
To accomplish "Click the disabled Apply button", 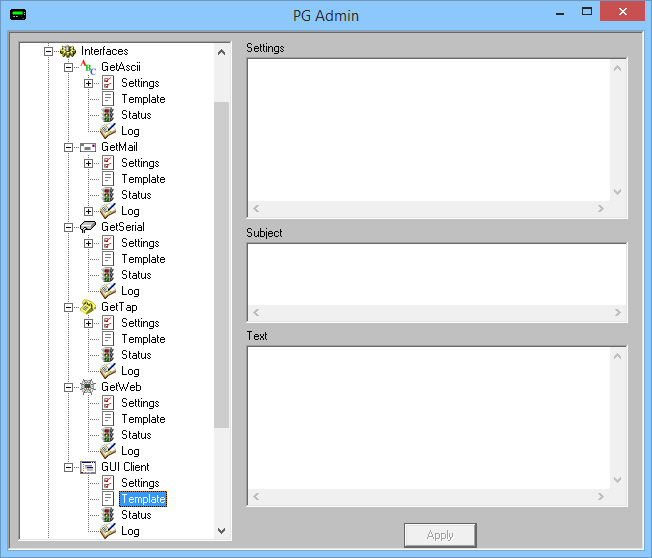I will tap(440, 535).
